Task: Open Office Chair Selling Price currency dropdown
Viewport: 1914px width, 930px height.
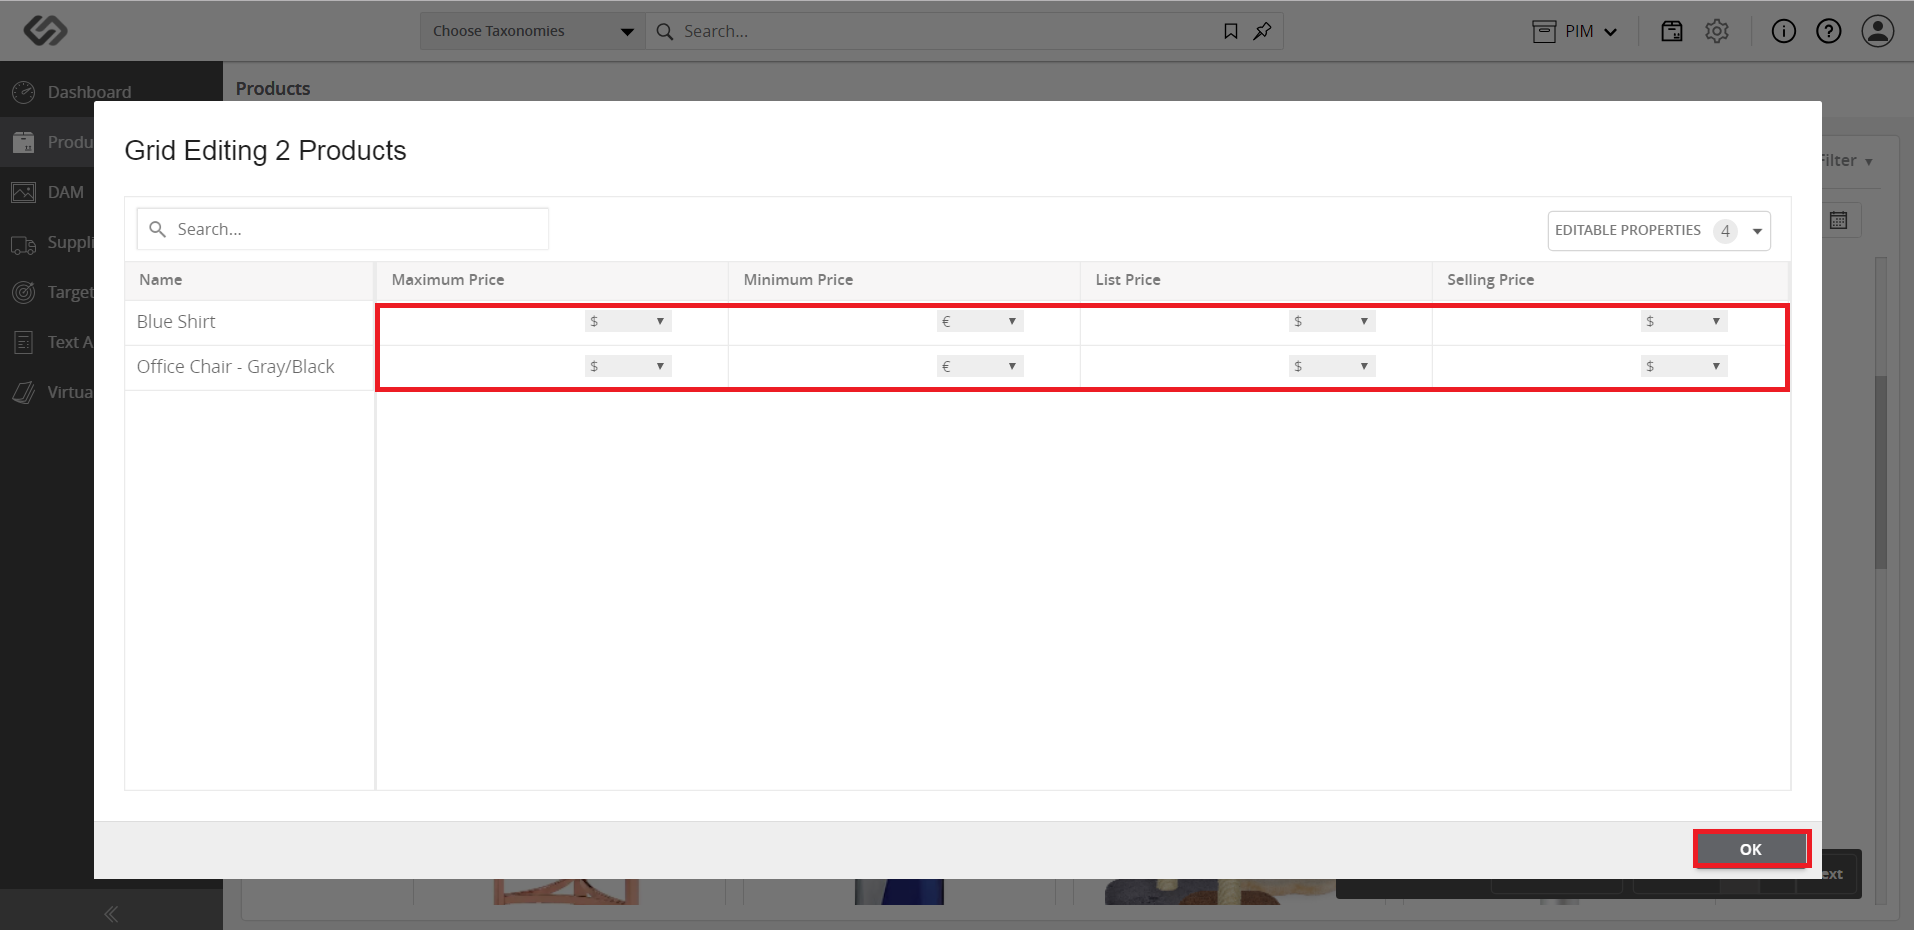Action: click(x=1683, y=366)
